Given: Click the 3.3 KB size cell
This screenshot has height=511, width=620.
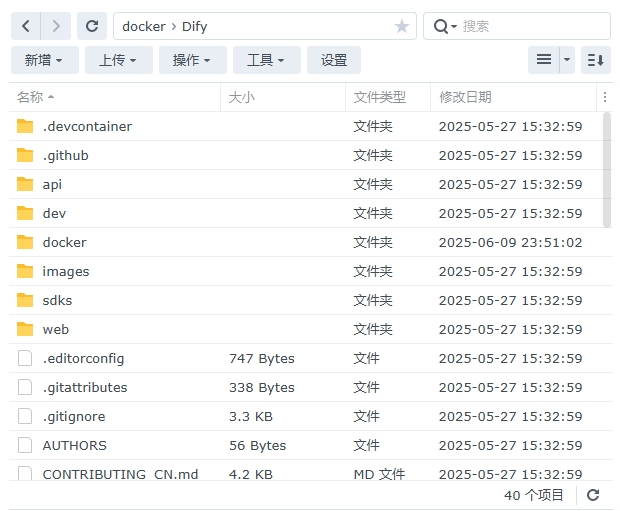Looking at the screenshot, I should pos(251,416).
